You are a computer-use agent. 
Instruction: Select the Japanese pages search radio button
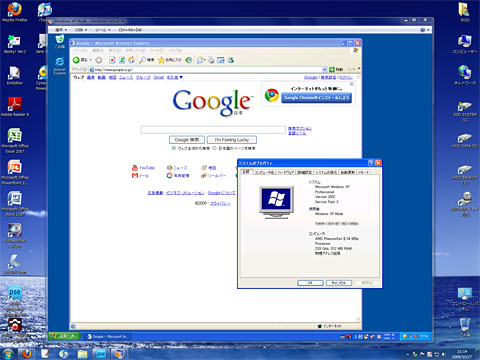coord(215,148)
